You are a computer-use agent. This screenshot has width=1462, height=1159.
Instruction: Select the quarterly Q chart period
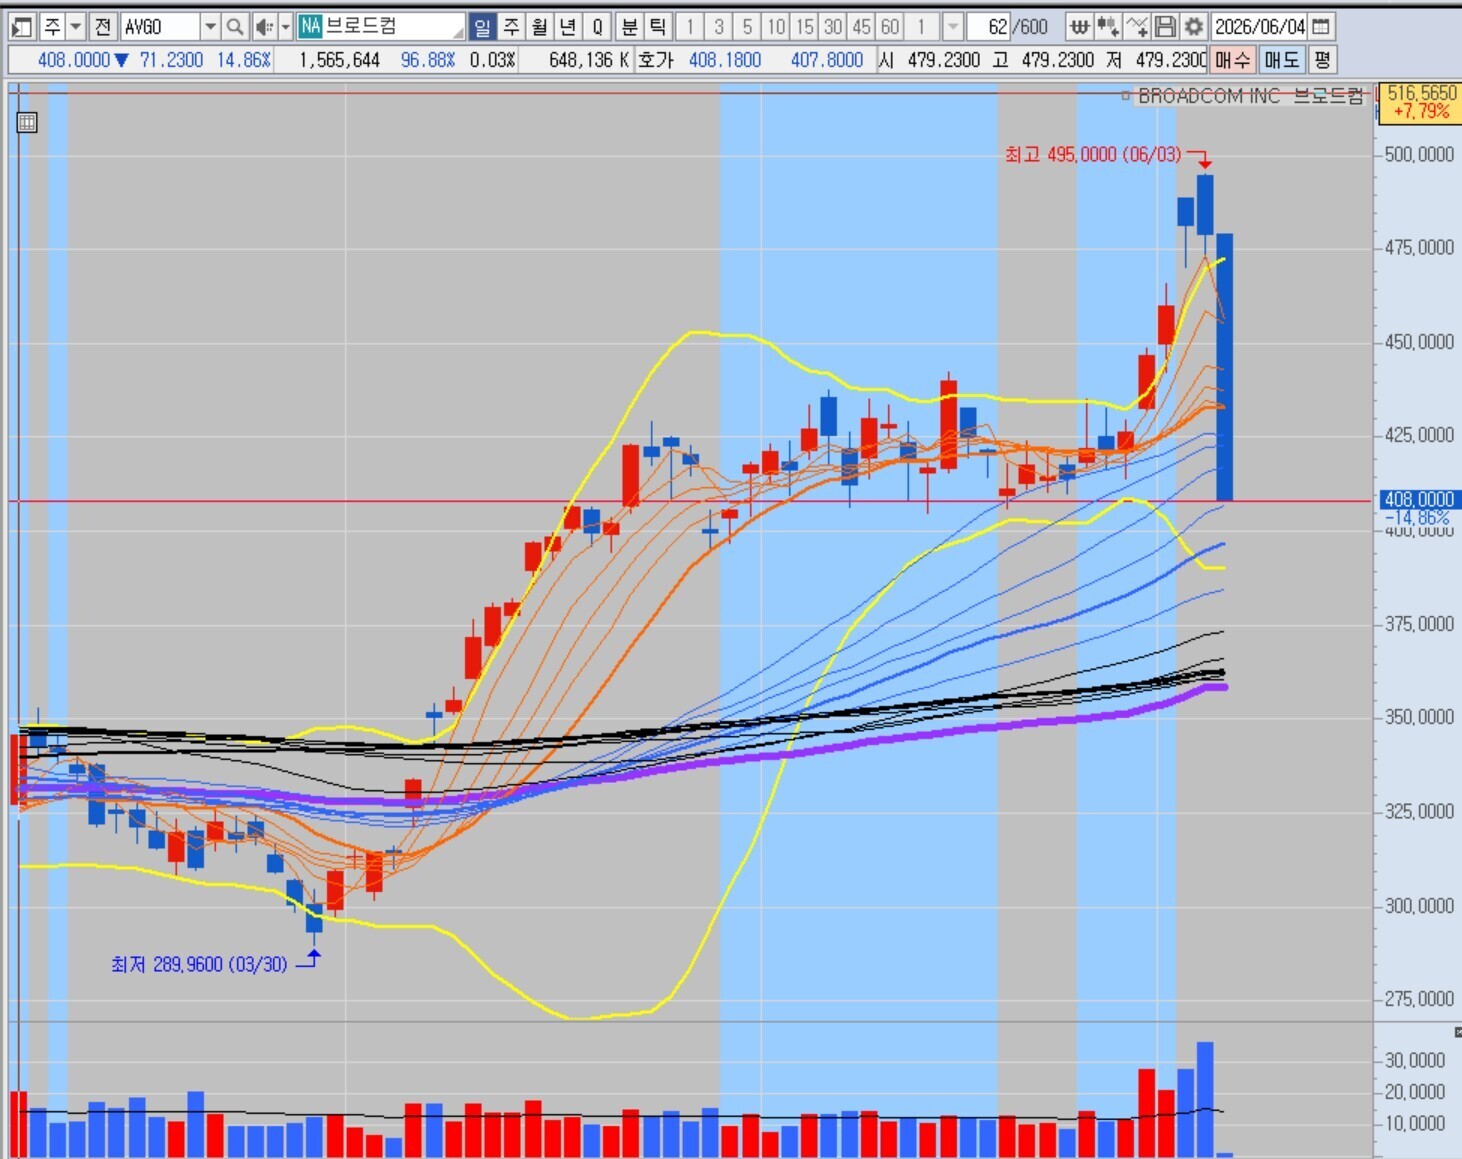coord(597,27)
